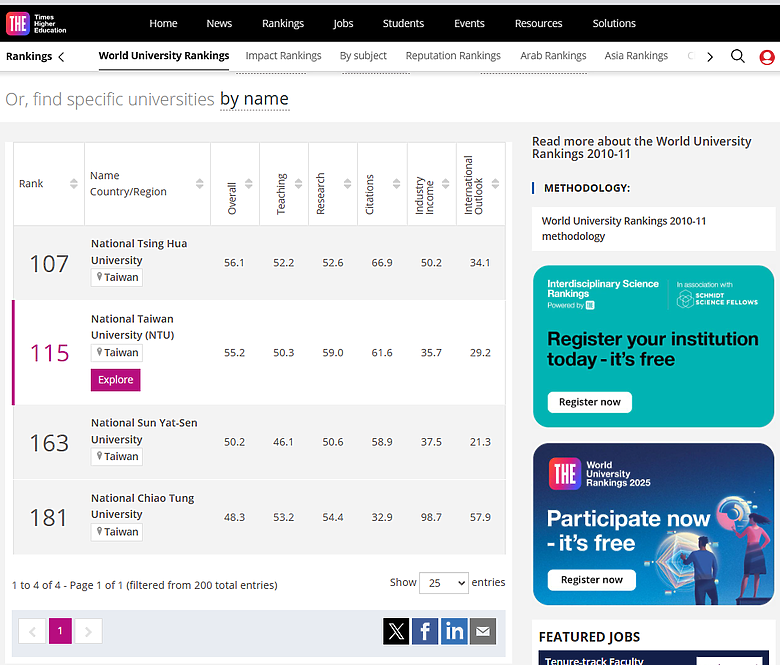Switch to By subject tab

[363, 56]
